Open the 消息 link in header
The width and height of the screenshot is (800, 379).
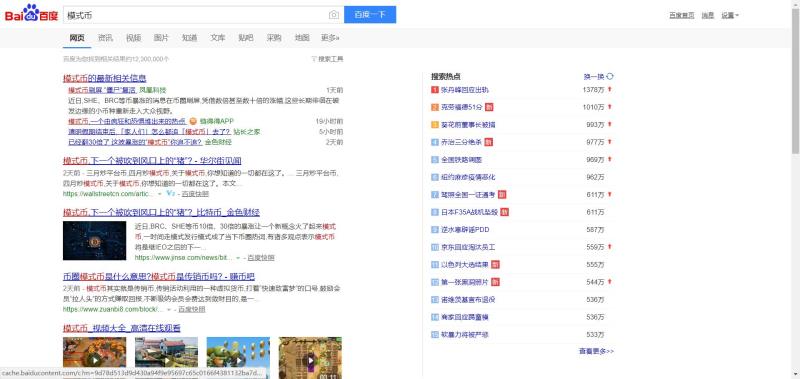tap(707, 15)
